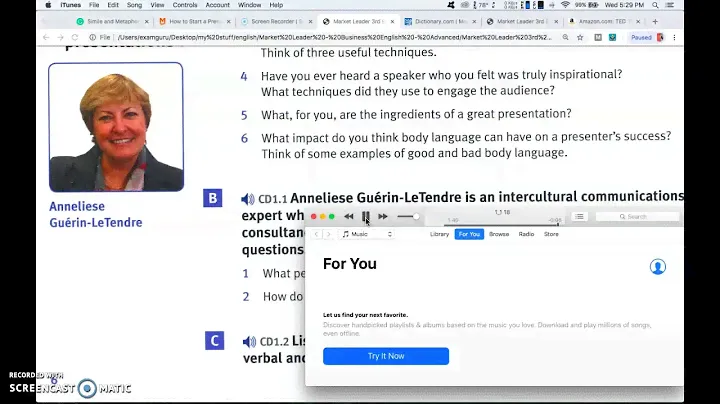Click the Try It Now button
The width and height of the screenshot is (720, 404).
(x=385, y=356)
